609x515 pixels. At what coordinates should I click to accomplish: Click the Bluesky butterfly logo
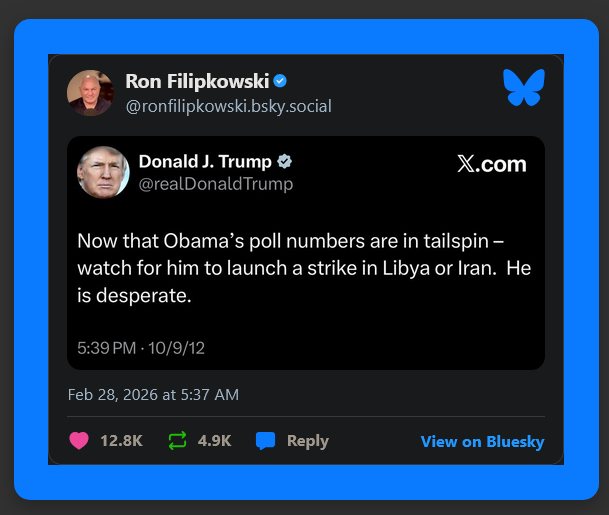click(524, 87)
